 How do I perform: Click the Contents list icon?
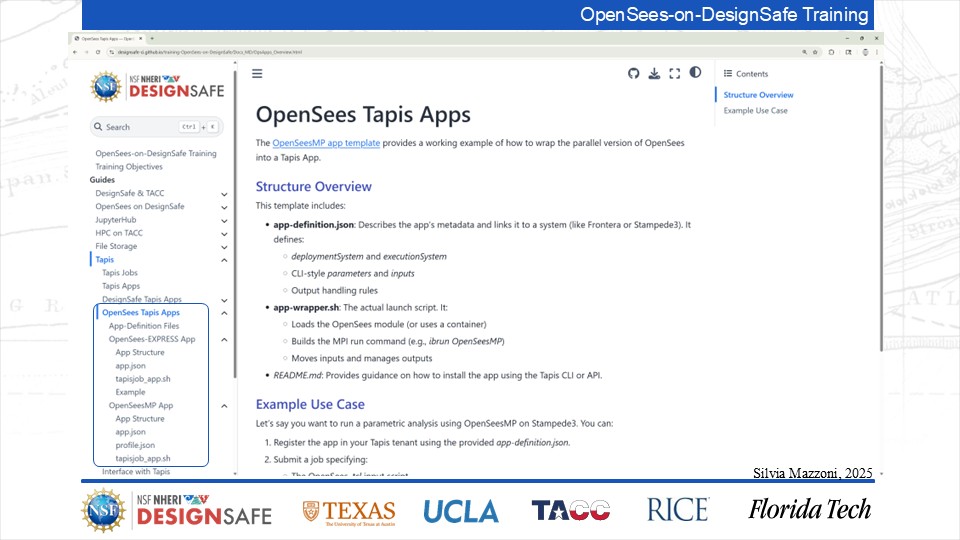[x=728, y=74]
